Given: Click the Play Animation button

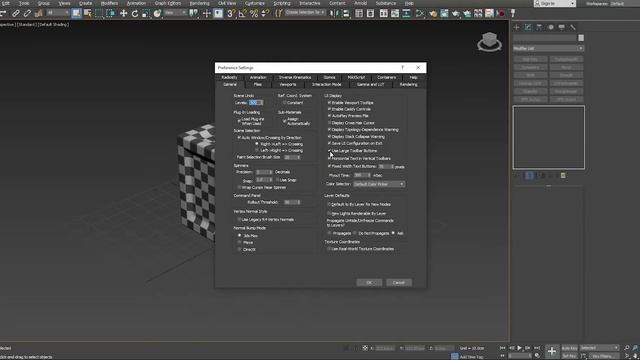Looking at the screenshot, I should pyautogui.click(x=520, y=348).
